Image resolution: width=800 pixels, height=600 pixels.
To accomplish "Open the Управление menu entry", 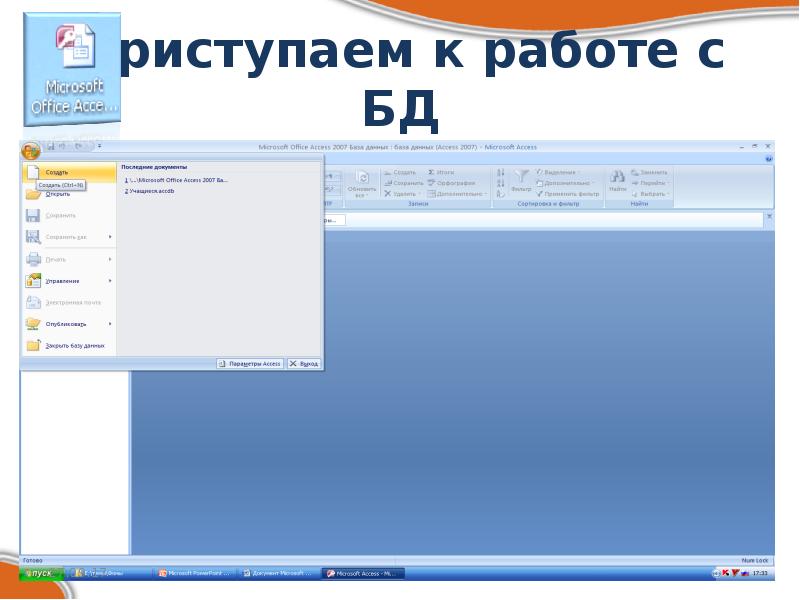I will coord(69,281).
